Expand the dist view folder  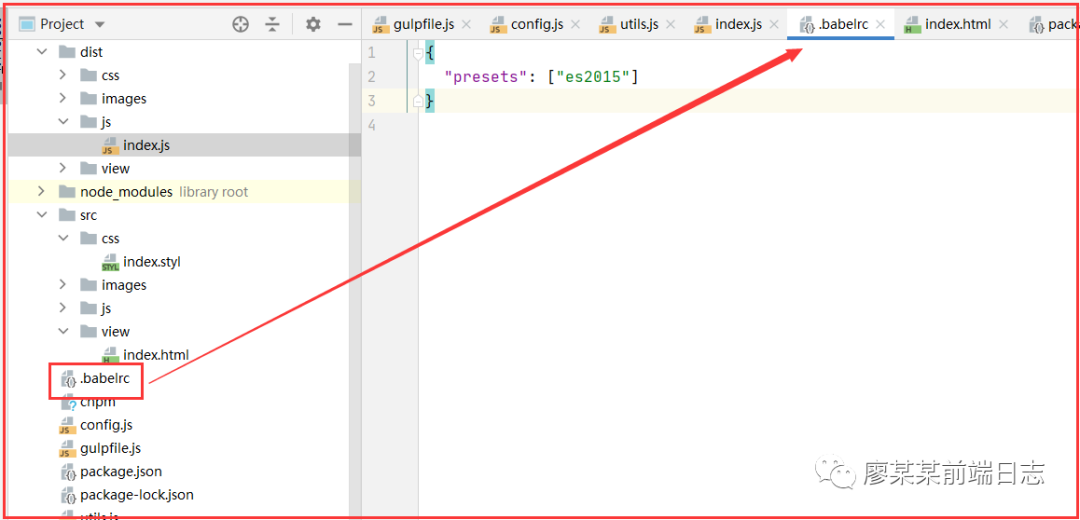[63, 168]
